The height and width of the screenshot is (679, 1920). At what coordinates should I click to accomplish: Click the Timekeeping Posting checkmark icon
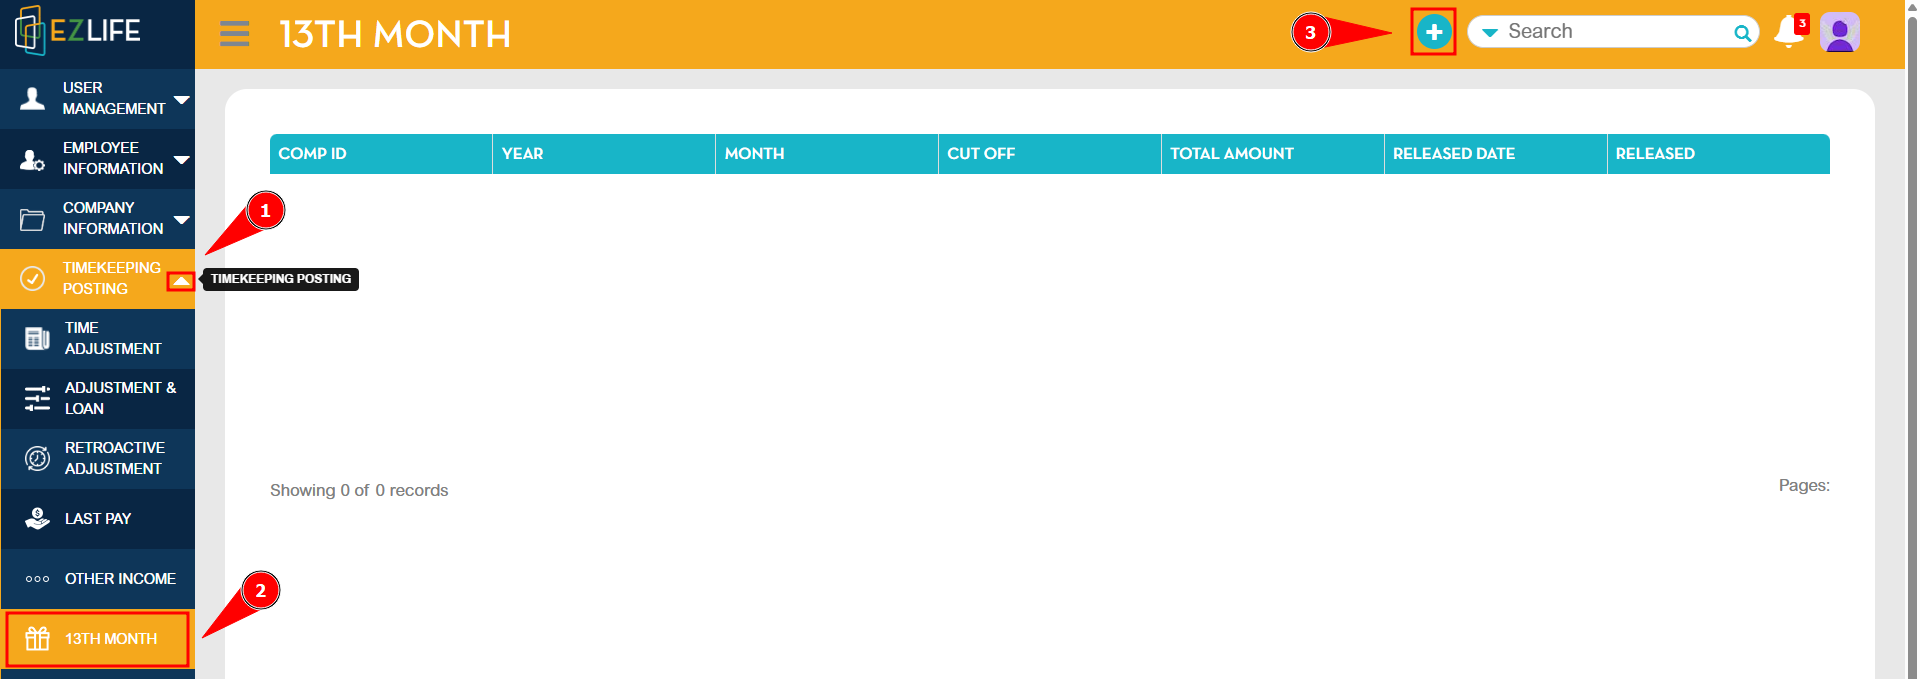tap(33, 278)
